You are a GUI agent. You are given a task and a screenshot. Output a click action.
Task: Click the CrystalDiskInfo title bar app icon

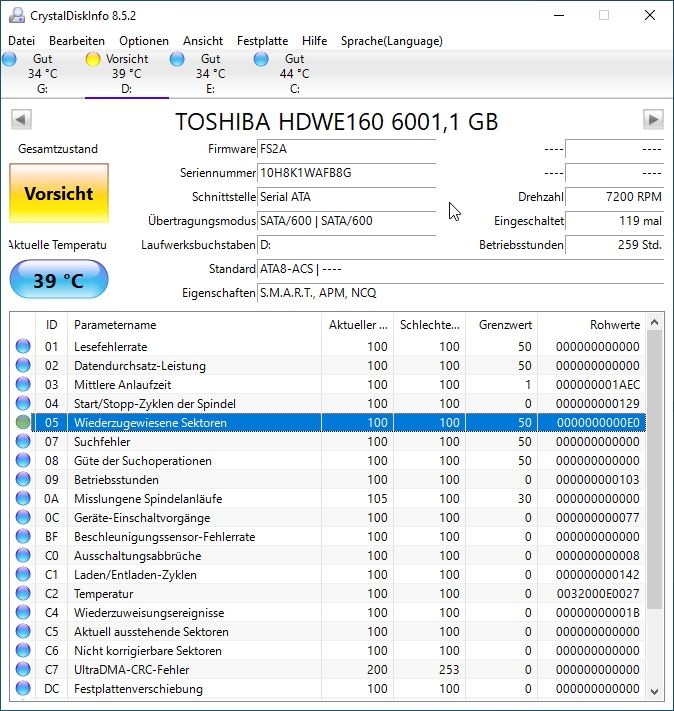17,15
